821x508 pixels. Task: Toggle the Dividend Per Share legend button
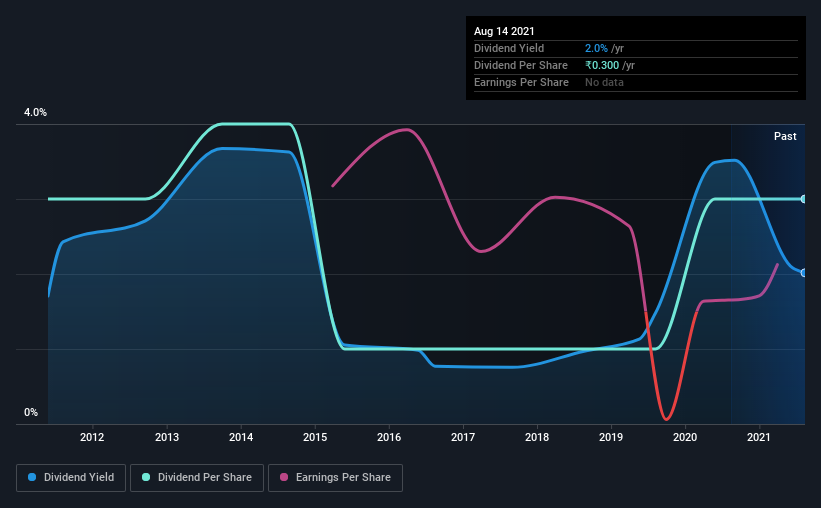[x=197, y=478]
